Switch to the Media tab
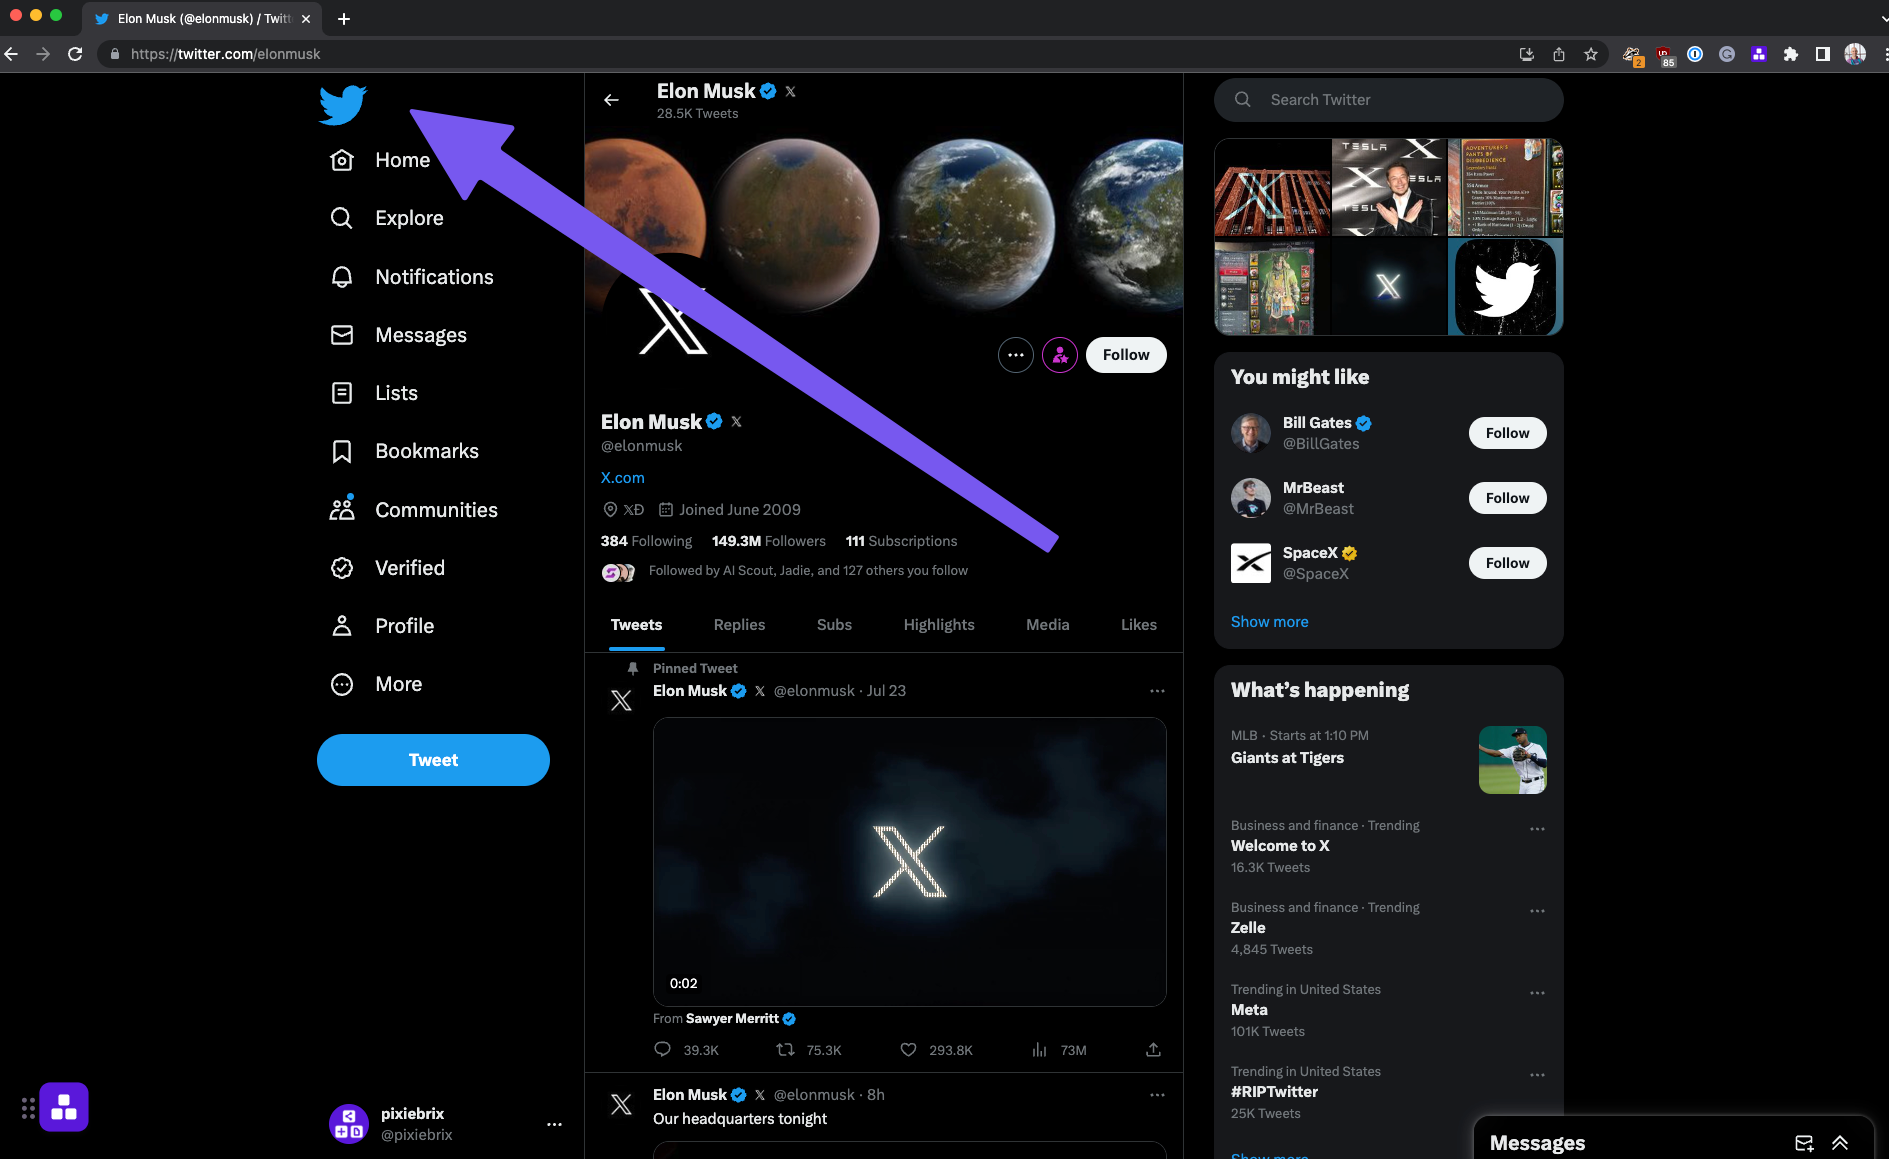Image resolution: width=1889 pixels, height=1159 pixels. point(1047,625)
